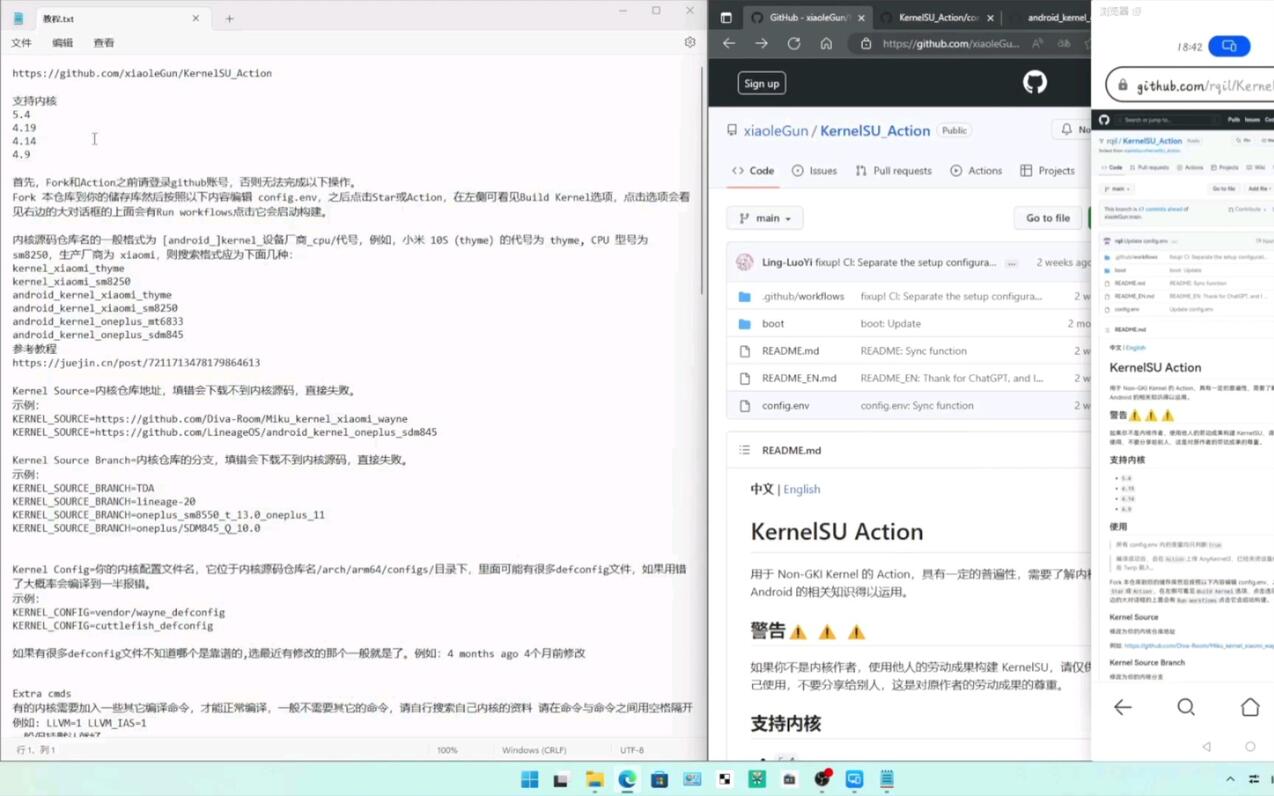Open the 文件 menu in Notepad
Viewport: 1274px width, 796px height.
tap(21, 43)
